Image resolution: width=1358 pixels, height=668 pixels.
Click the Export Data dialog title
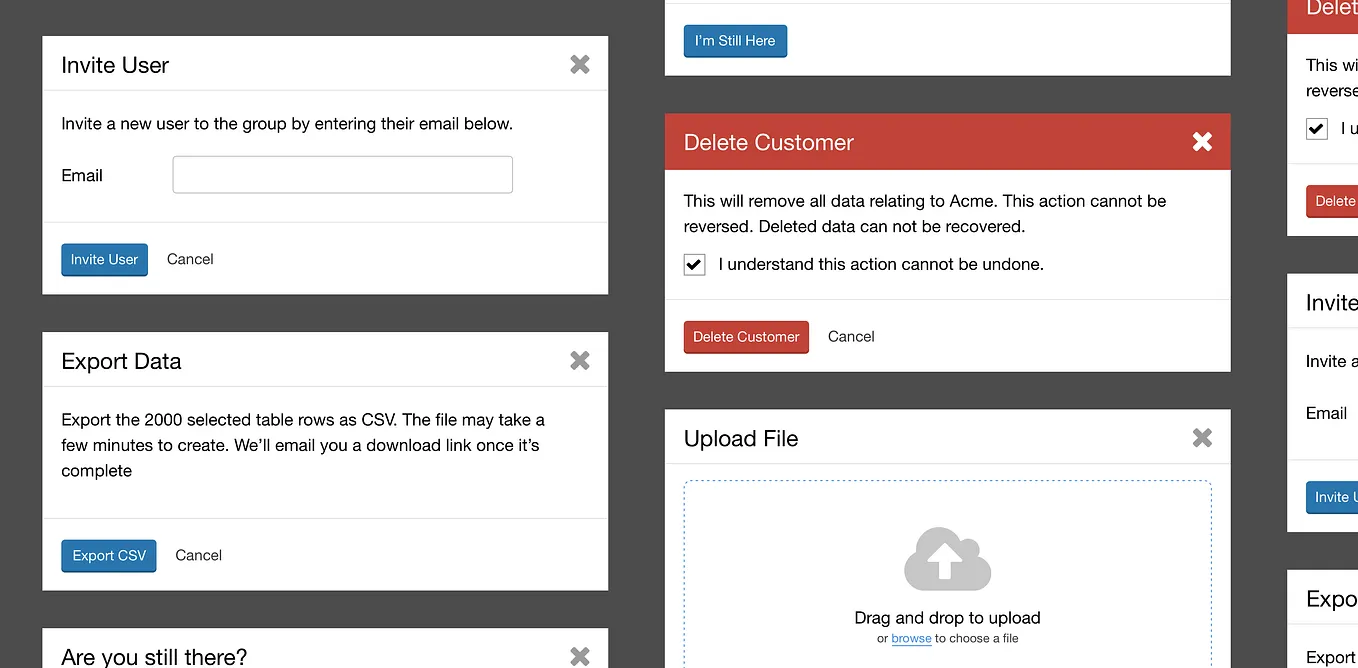click(121, 361)
